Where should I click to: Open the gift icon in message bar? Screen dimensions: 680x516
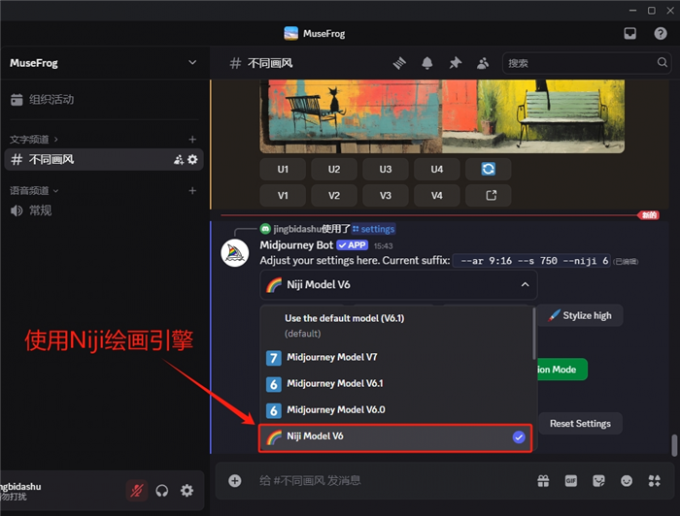point(543,480)
